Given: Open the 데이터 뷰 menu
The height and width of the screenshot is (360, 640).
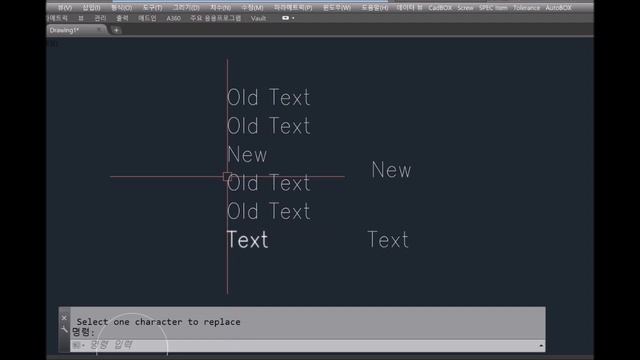Looking at the screenshot, I should [409, 8].
